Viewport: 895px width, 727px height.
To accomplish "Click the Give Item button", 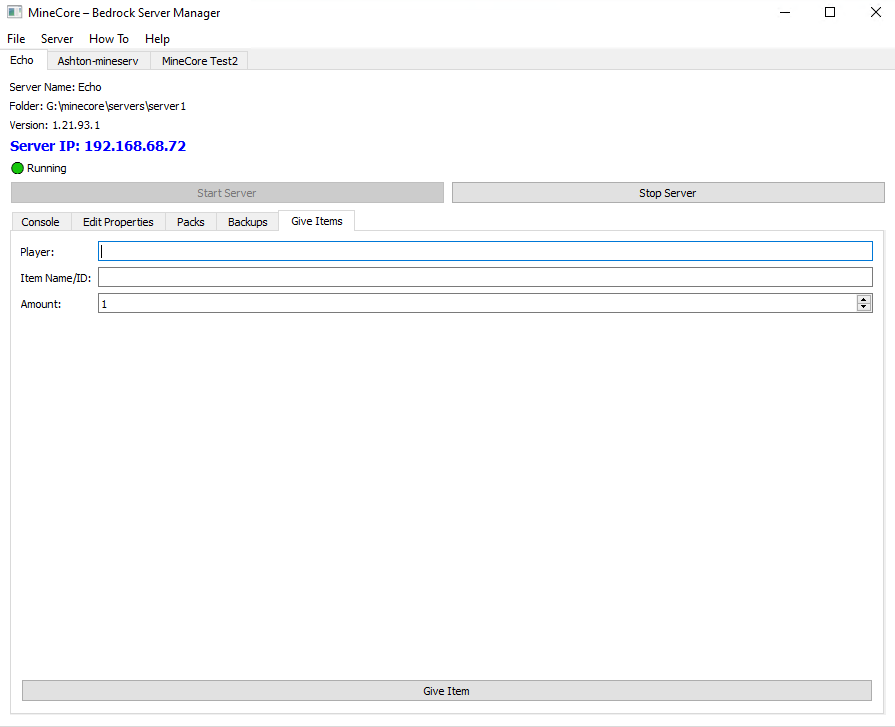I will click(446, 690).
